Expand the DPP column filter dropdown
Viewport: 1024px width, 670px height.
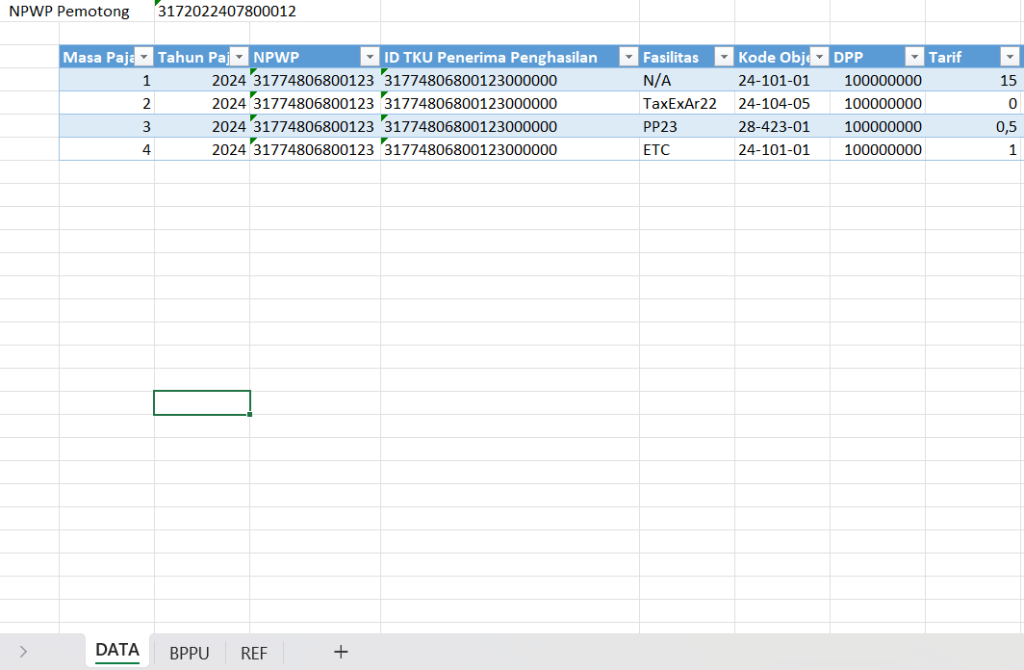[914, 57]
